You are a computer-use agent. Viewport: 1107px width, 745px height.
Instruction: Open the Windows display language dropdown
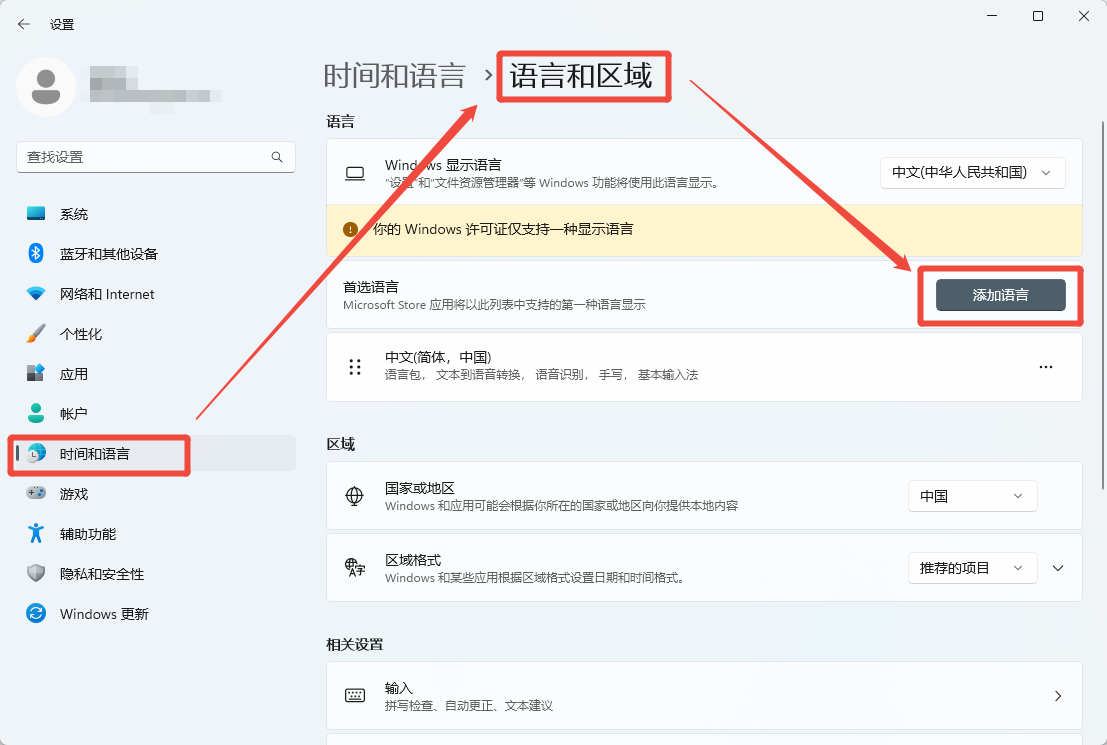pyautogui.click(x=972, y=172)
